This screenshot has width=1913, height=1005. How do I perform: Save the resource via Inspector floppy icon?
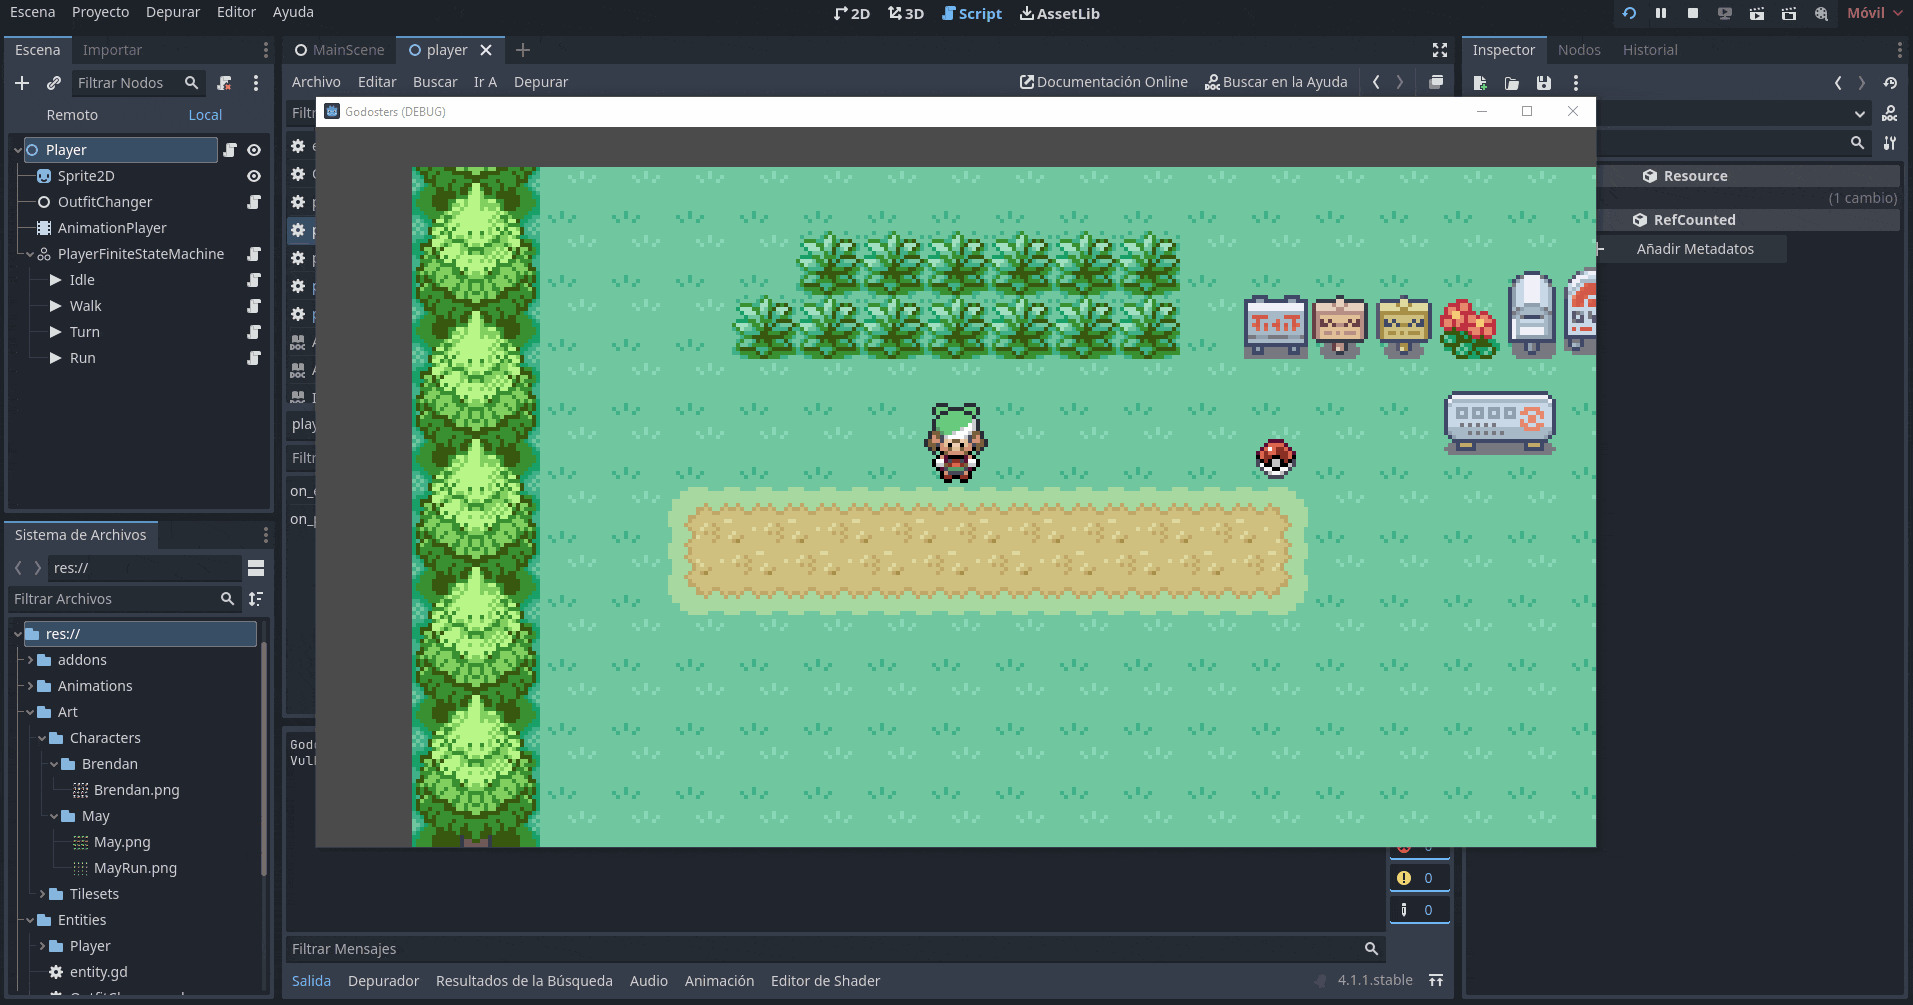point(1544,83)
